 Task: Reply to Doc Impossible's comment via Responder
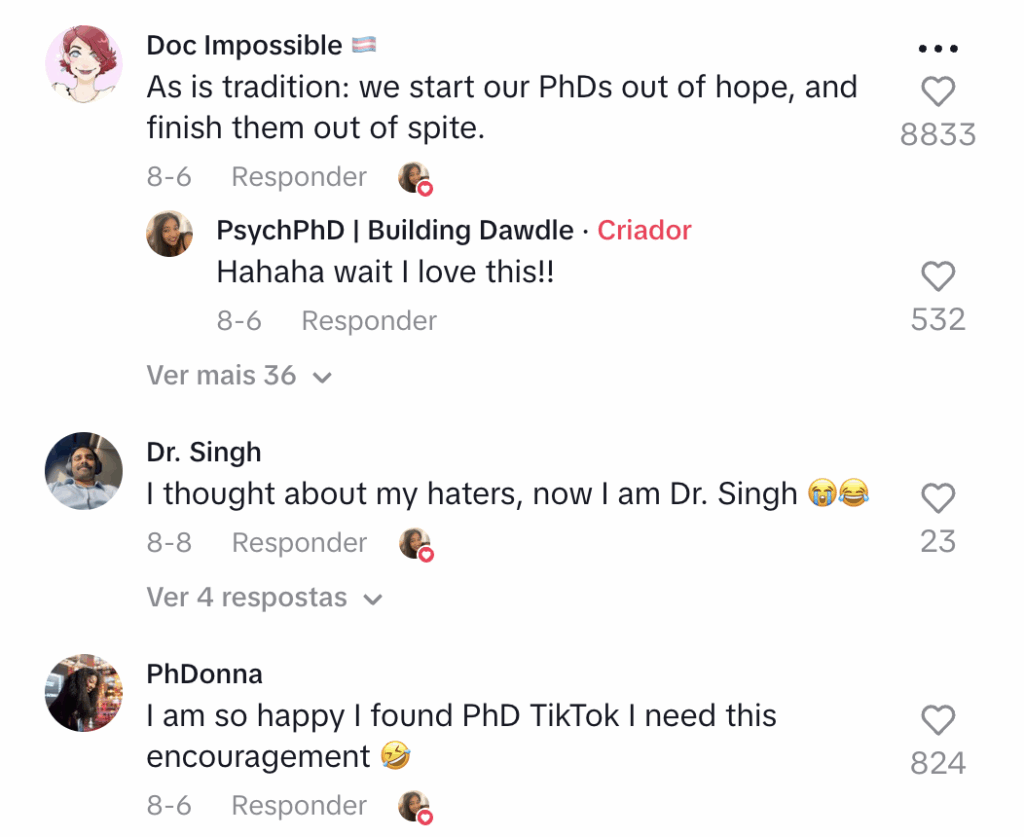(299, 177)
